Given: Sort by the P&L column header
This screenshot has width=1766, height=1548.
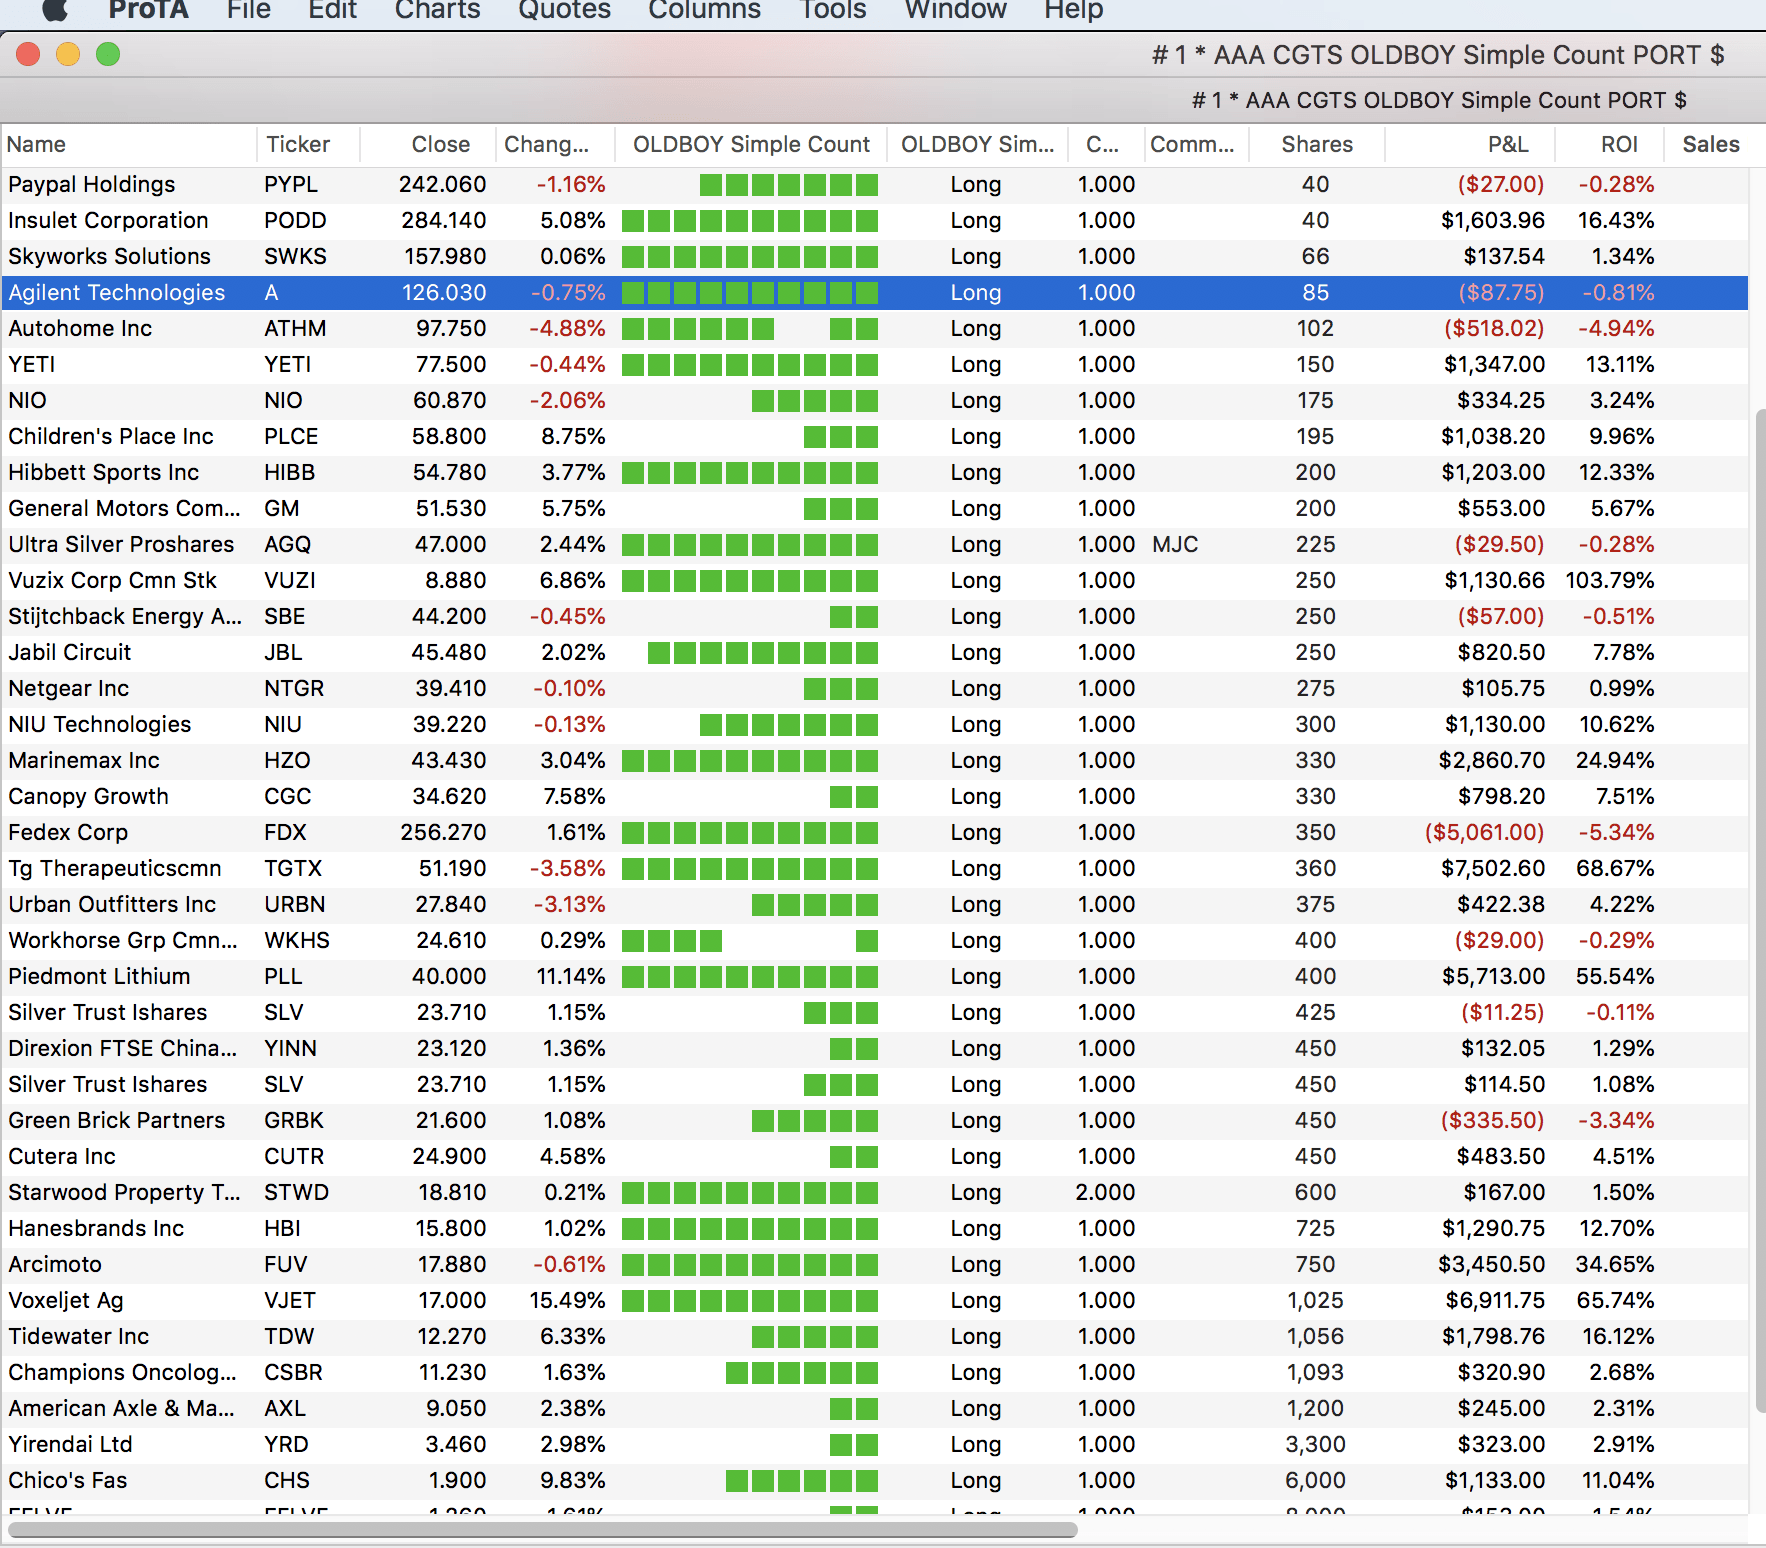Looking at the screenshot, I should point(1470,144).
